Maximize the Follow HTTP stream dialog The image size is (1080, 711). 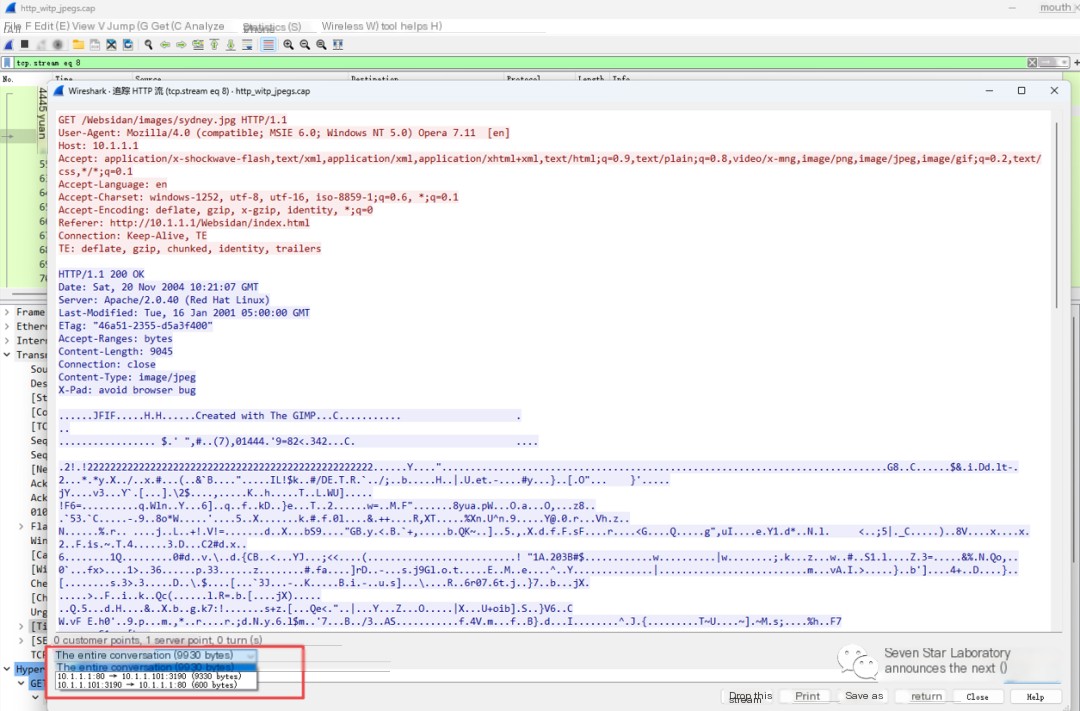click(x=1021, y=91)
